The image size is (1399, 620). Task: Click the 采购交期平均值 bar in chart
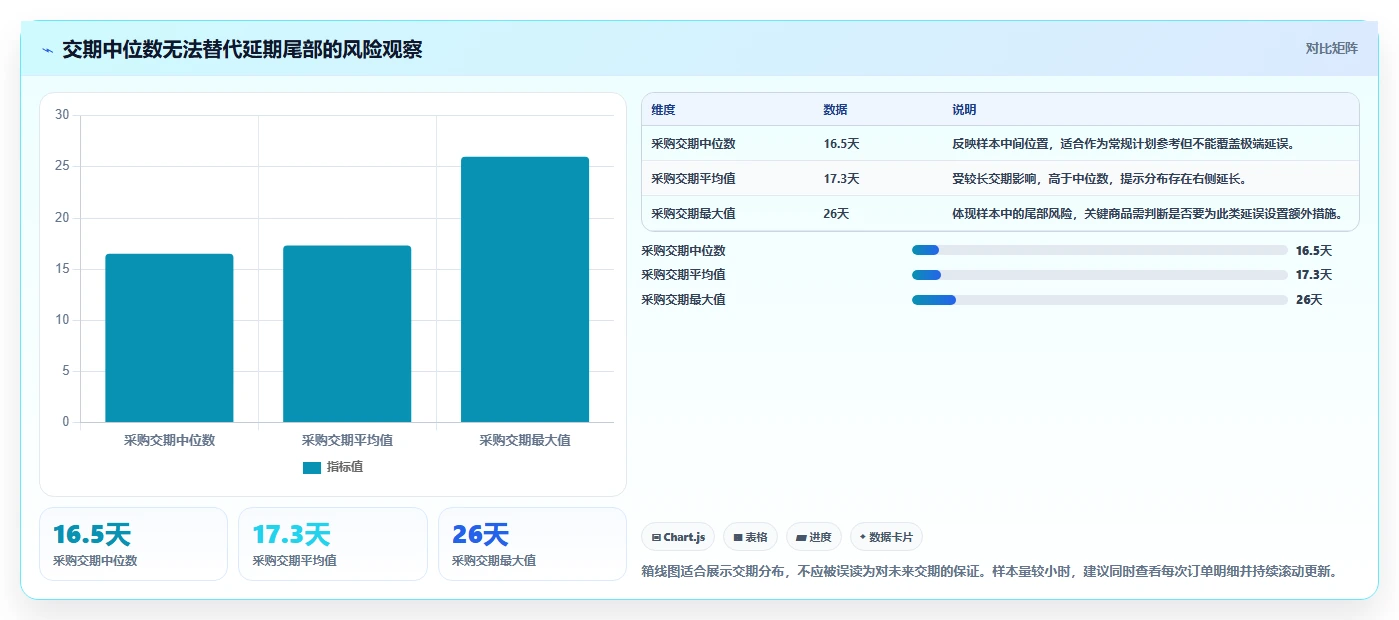pyautogui.click(x=347, y=334)
